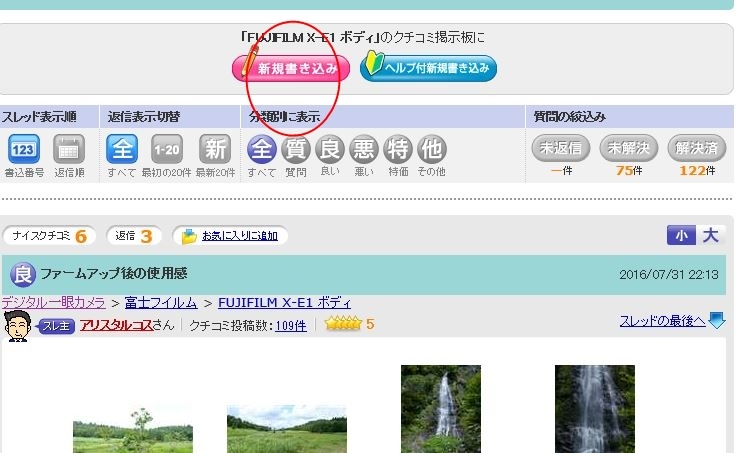The height and width of the screenshot is (453, 737).
Task: Open the 富士フイルム breadcrumb link
Action: (x=161, y=303)
